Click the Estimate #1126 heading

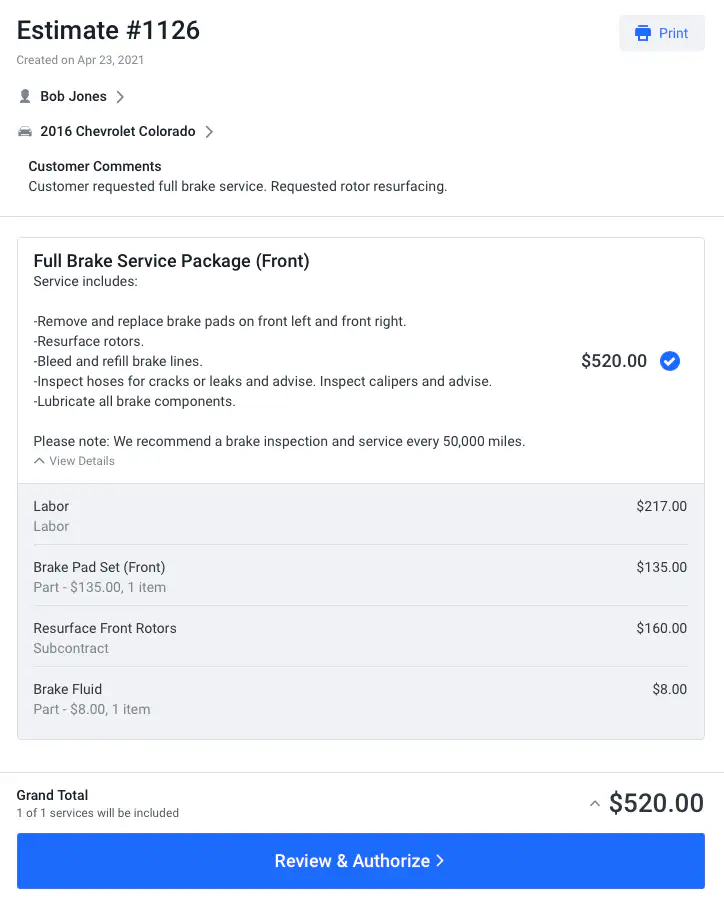[x=108, y=30]
